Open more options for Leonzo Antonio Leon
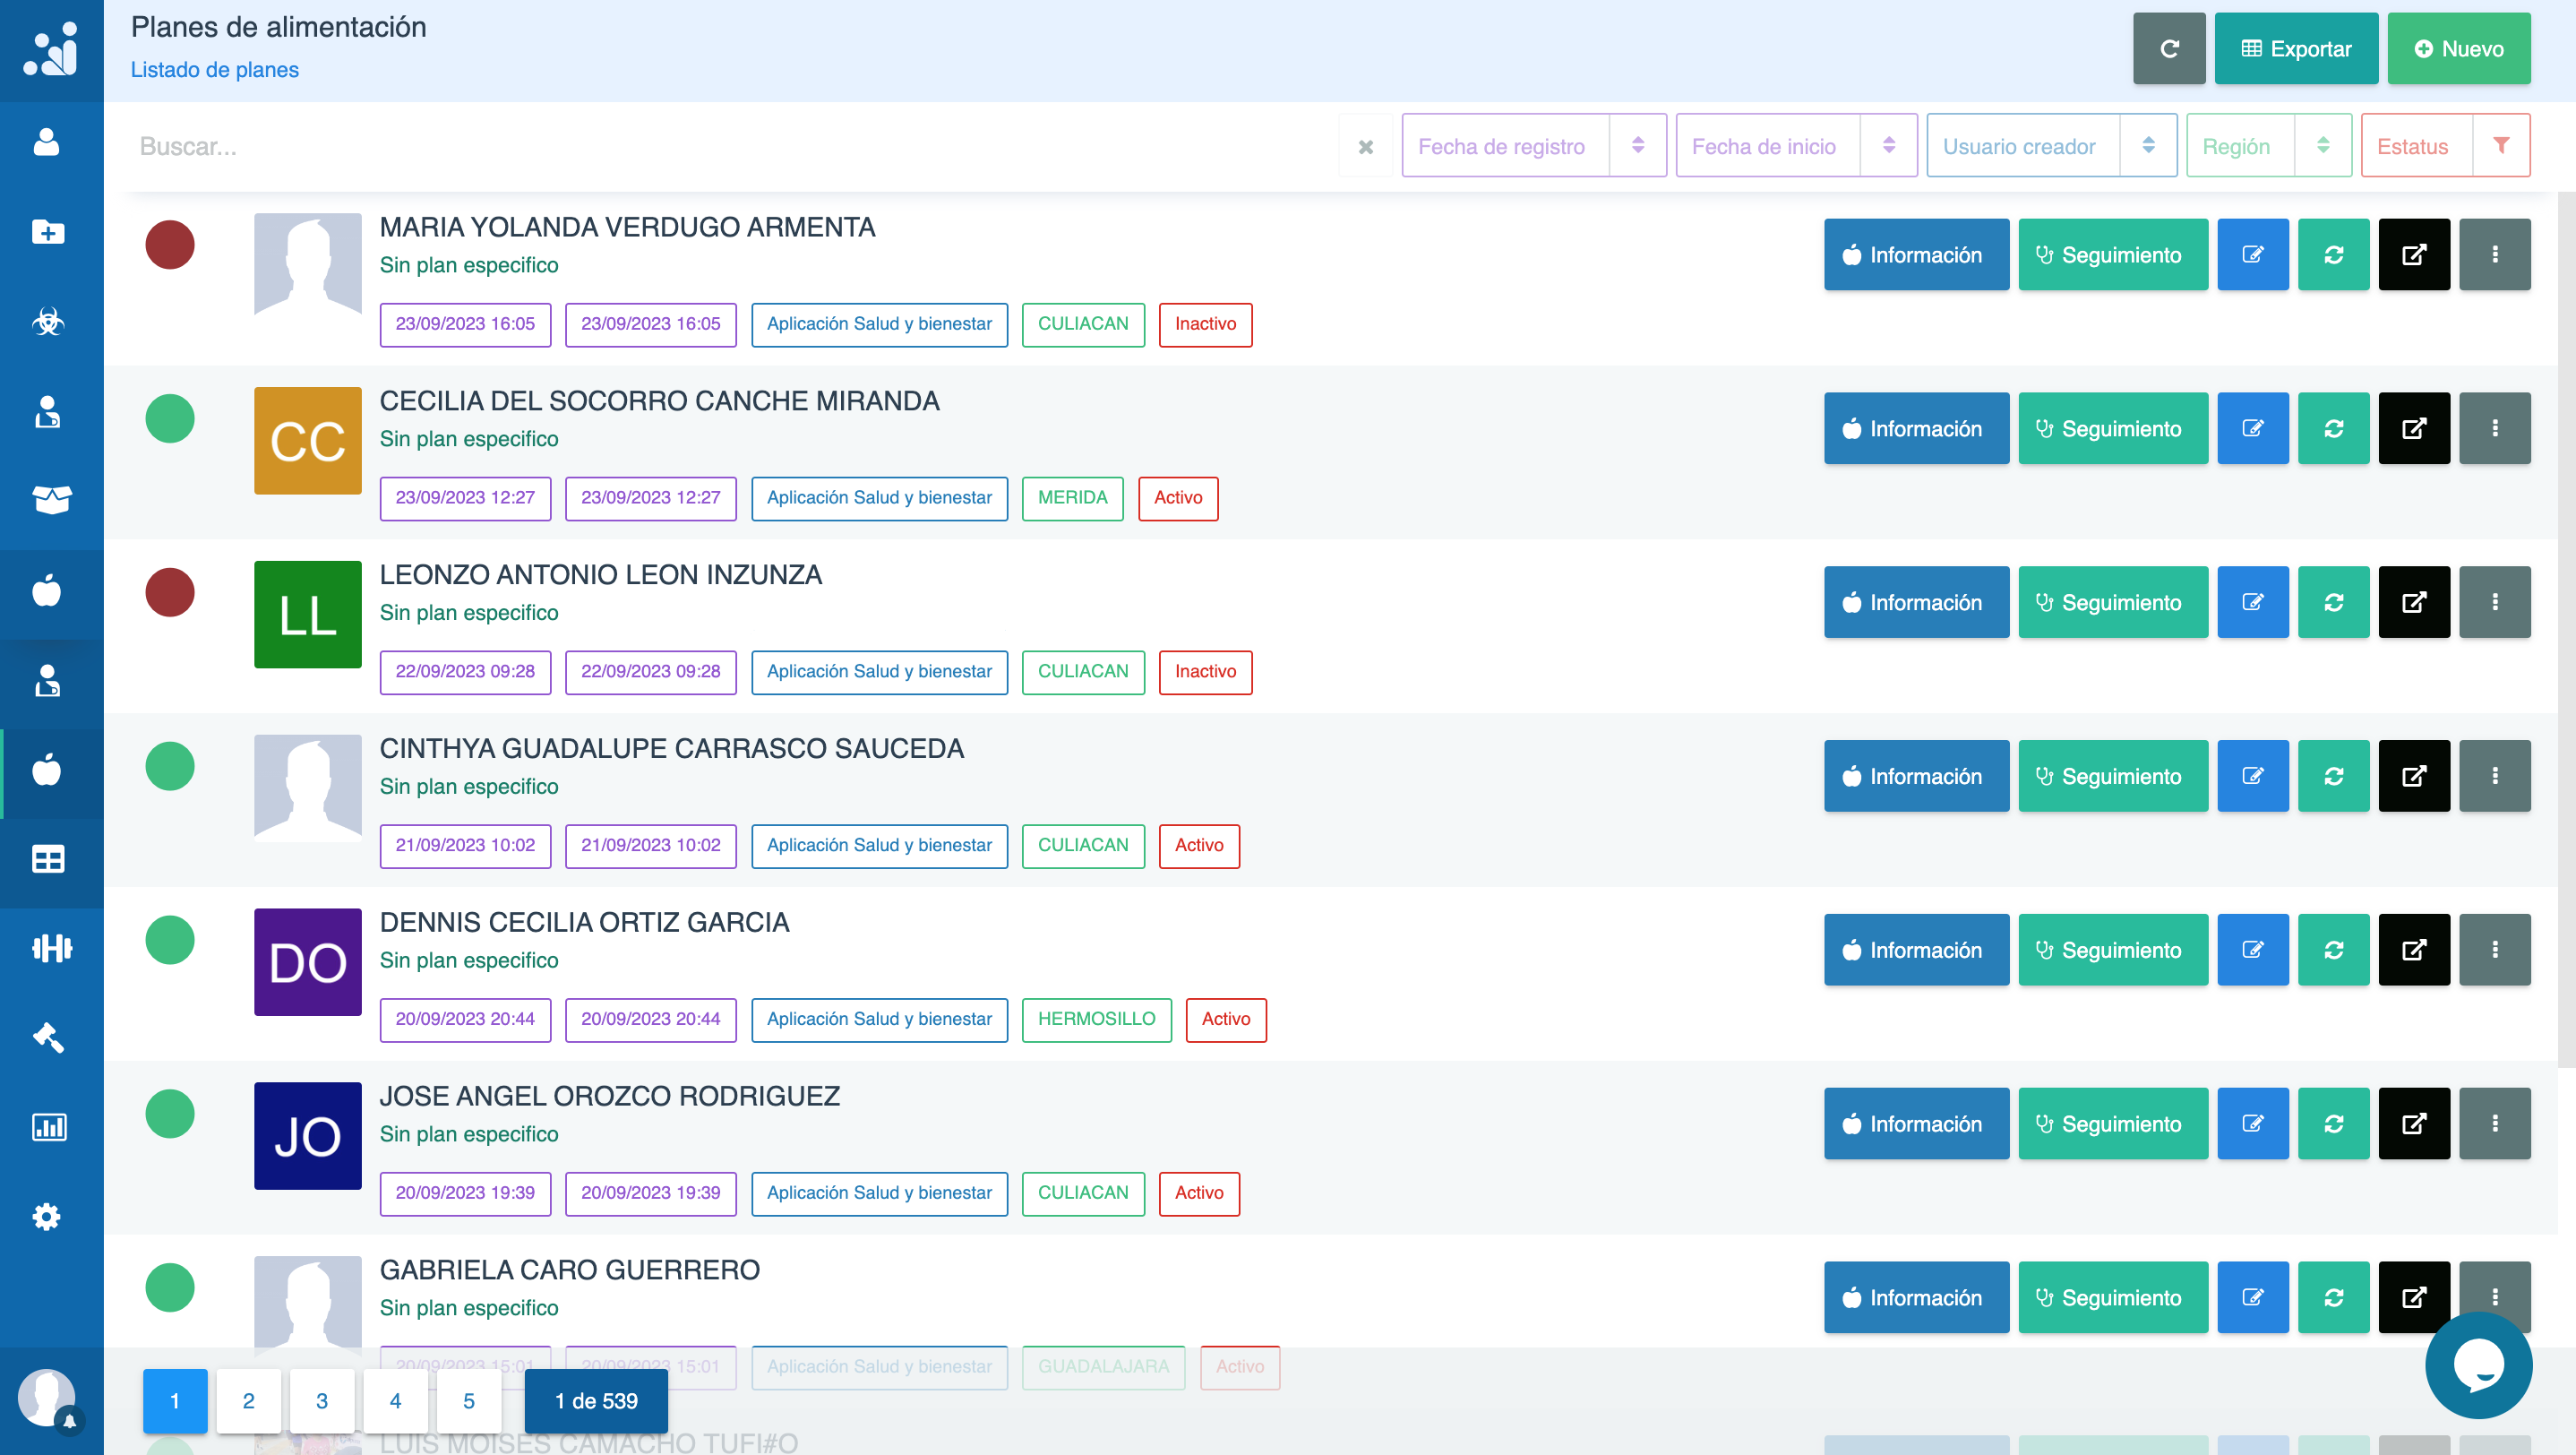Viewport: 2576px width, 1455px height. pos(2494,603)
